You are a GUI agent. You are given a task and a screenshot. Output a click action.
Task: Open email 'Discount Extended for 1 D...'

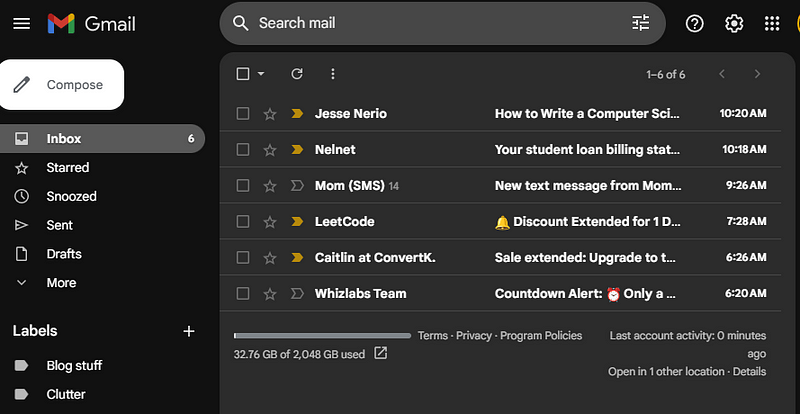pos(588,222)
